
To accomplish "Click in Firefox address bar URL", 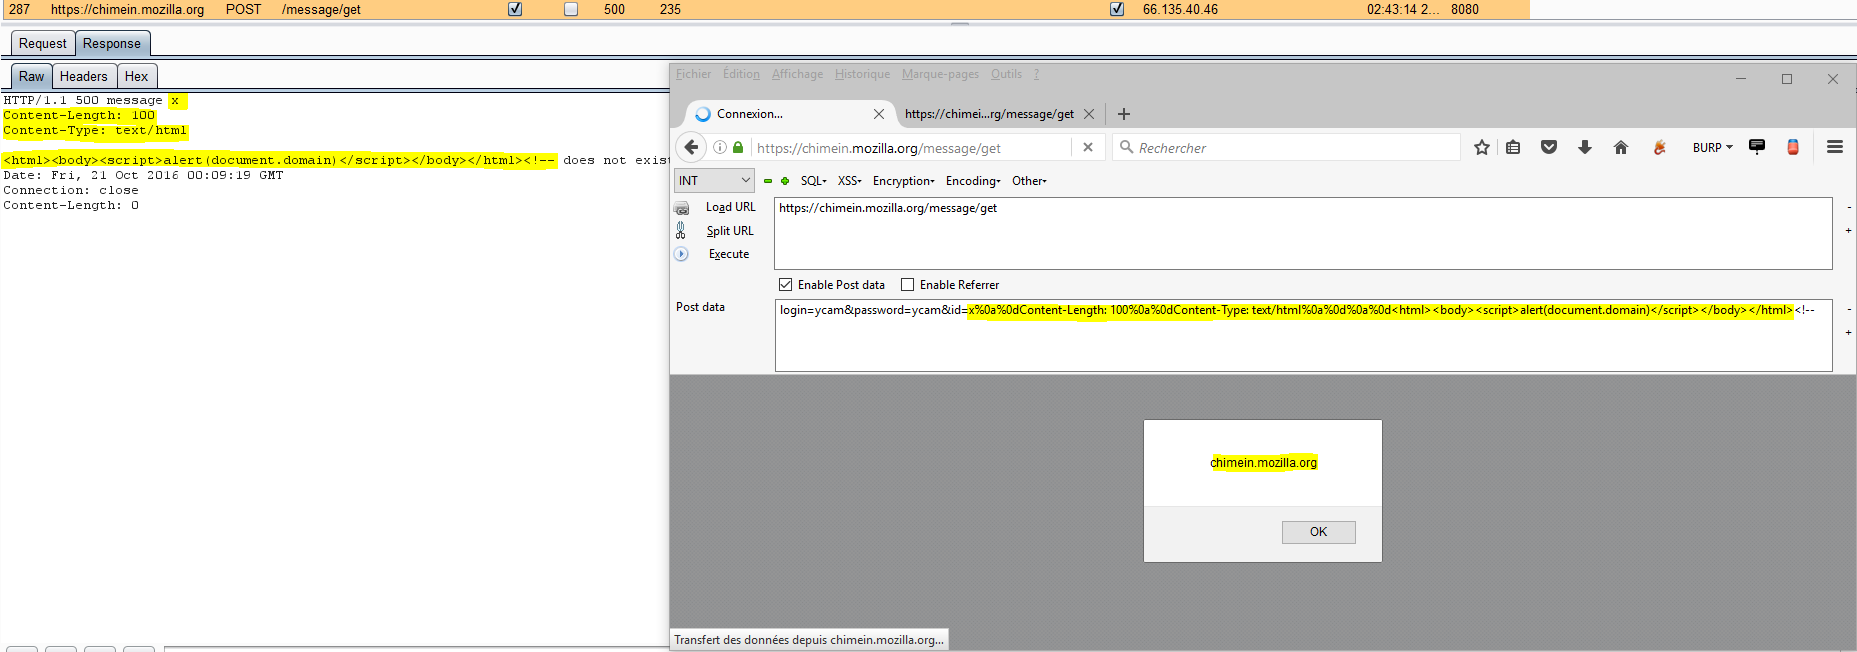I will click(910, 147).
